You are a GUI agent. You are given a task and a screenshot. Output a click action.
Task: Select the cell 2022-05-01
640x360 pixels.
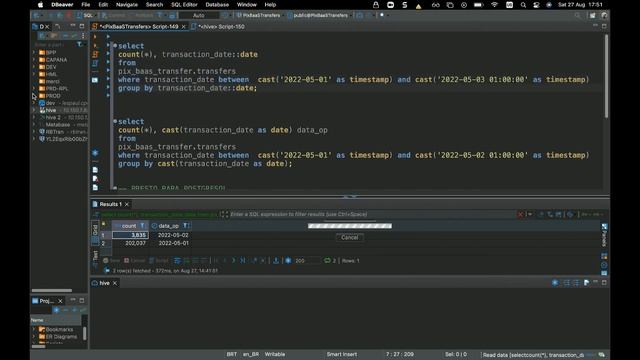pyautogui.click(x=173, y=243)
